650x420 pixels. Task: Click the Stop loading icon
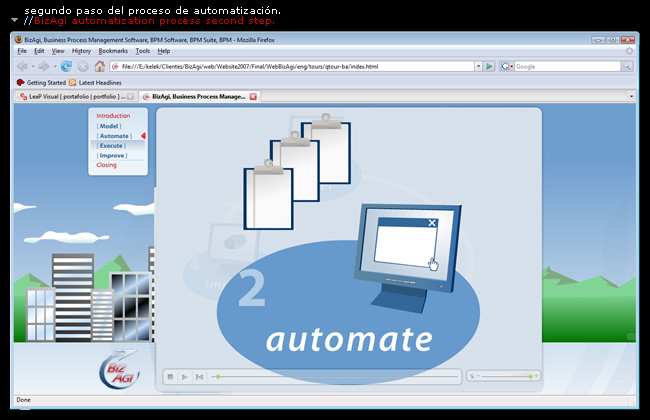(x=83, y=66)
